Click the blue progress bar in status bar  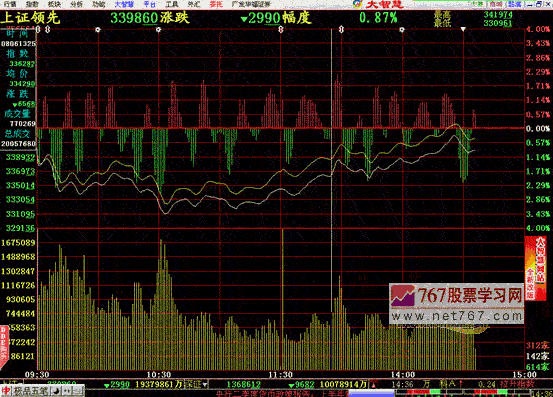coord(371,393)
